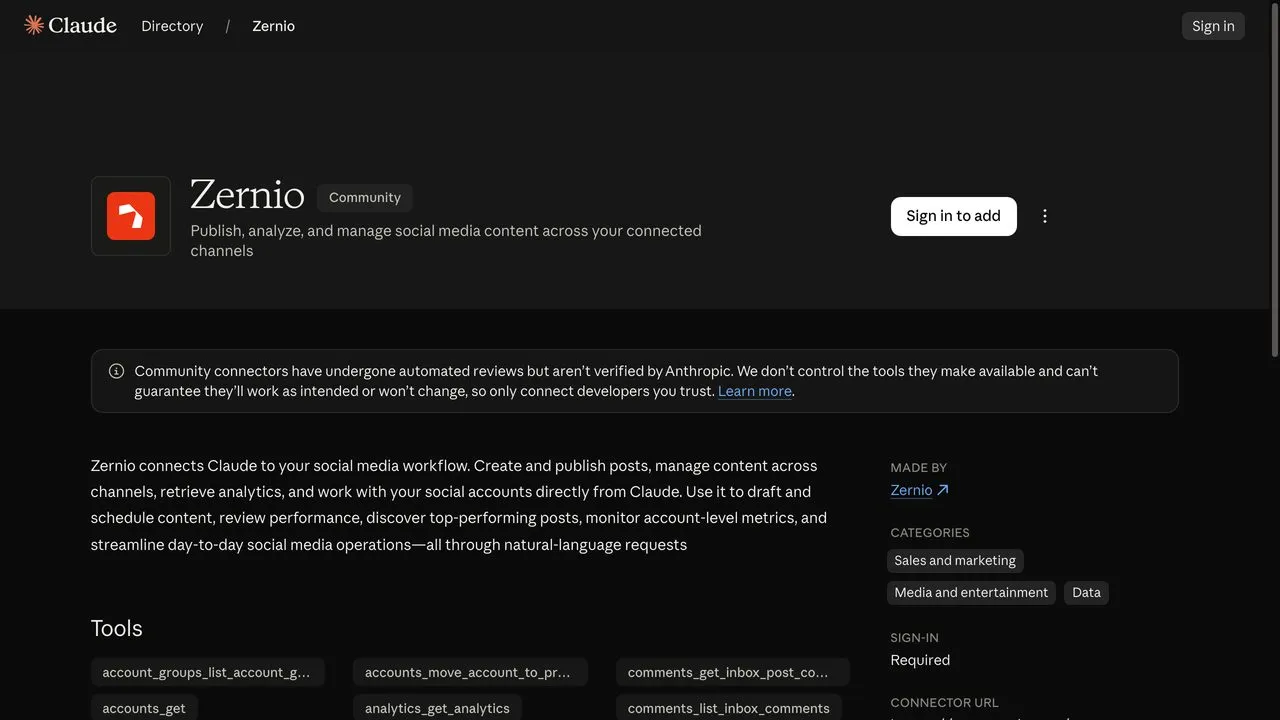1280x720 pixels.
Task: Click the Sign in button in header
Action: [x=1213, y=26]
